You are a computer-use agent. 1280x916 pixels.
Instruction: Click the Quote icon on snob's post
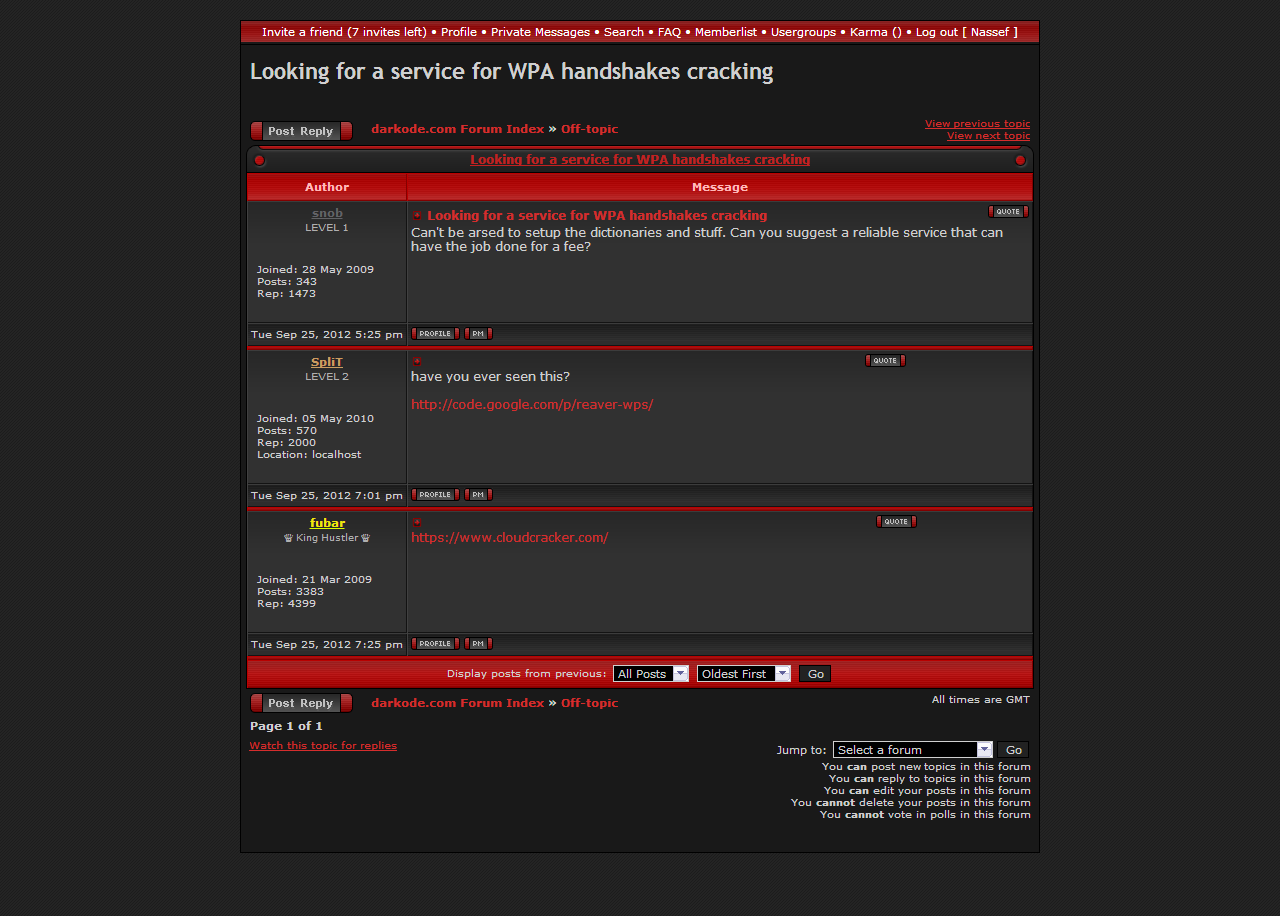pos(1008,212)
